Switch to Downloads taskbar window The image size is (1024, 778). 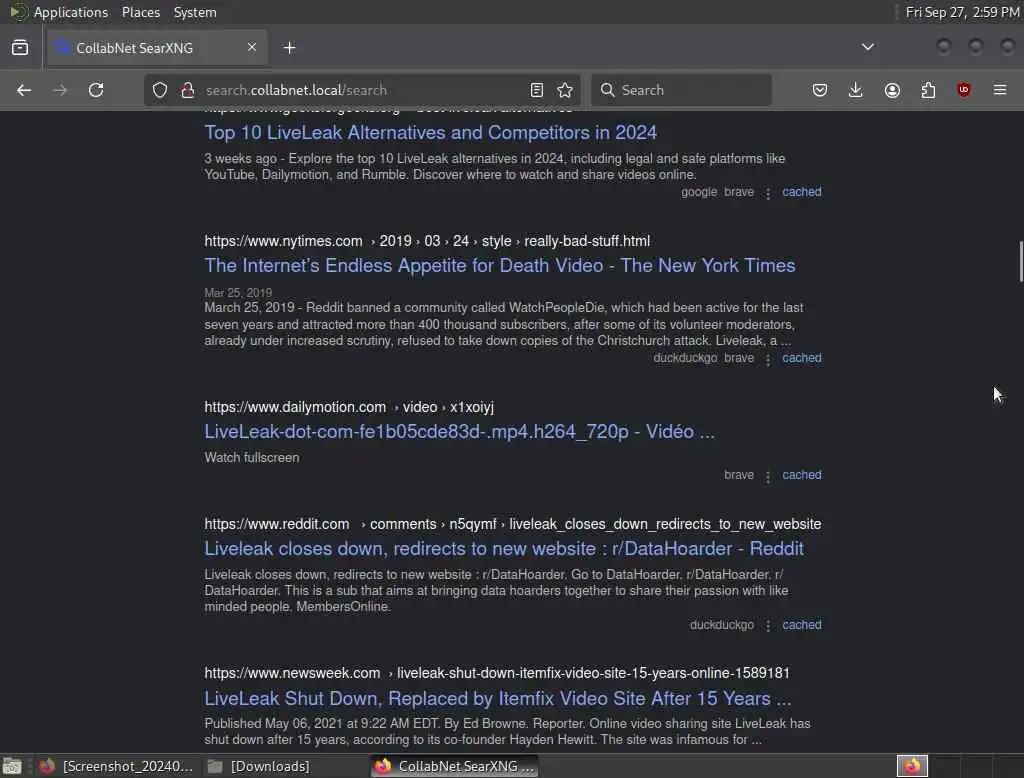click(x=259, y=766)
